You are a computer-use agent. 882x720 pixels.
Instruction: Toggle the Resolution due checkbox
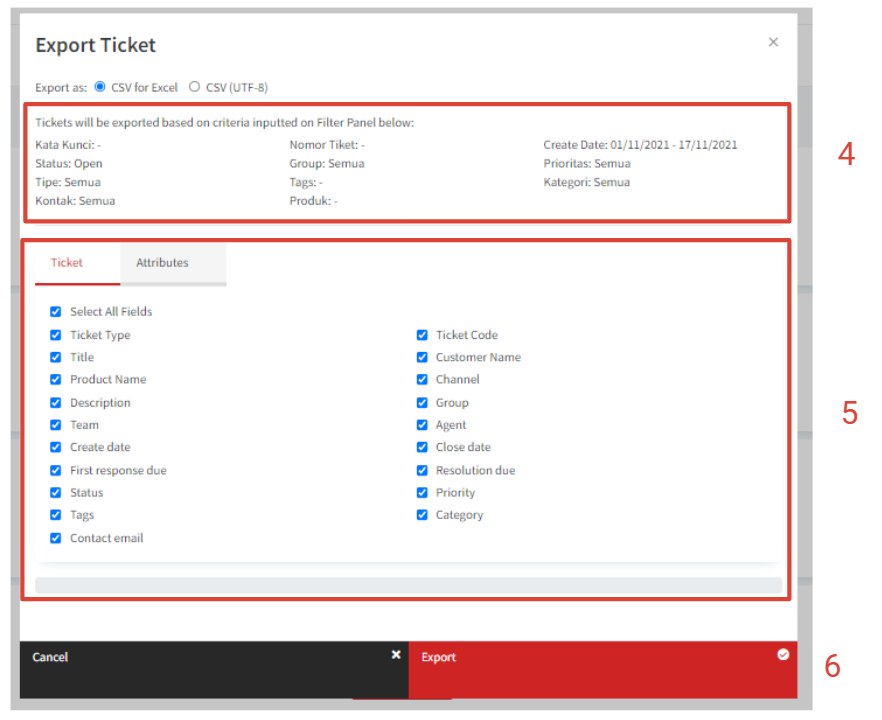[422, 470]
